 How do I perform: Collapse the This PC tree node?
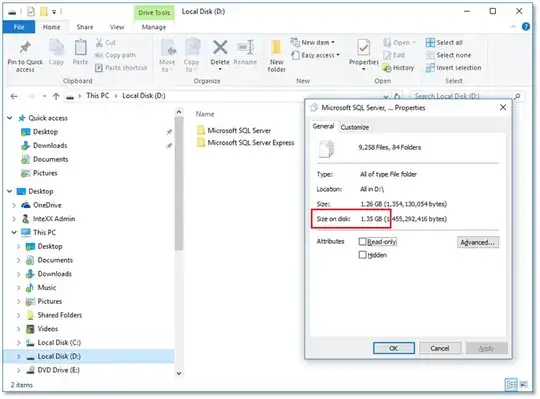point(14,232)
